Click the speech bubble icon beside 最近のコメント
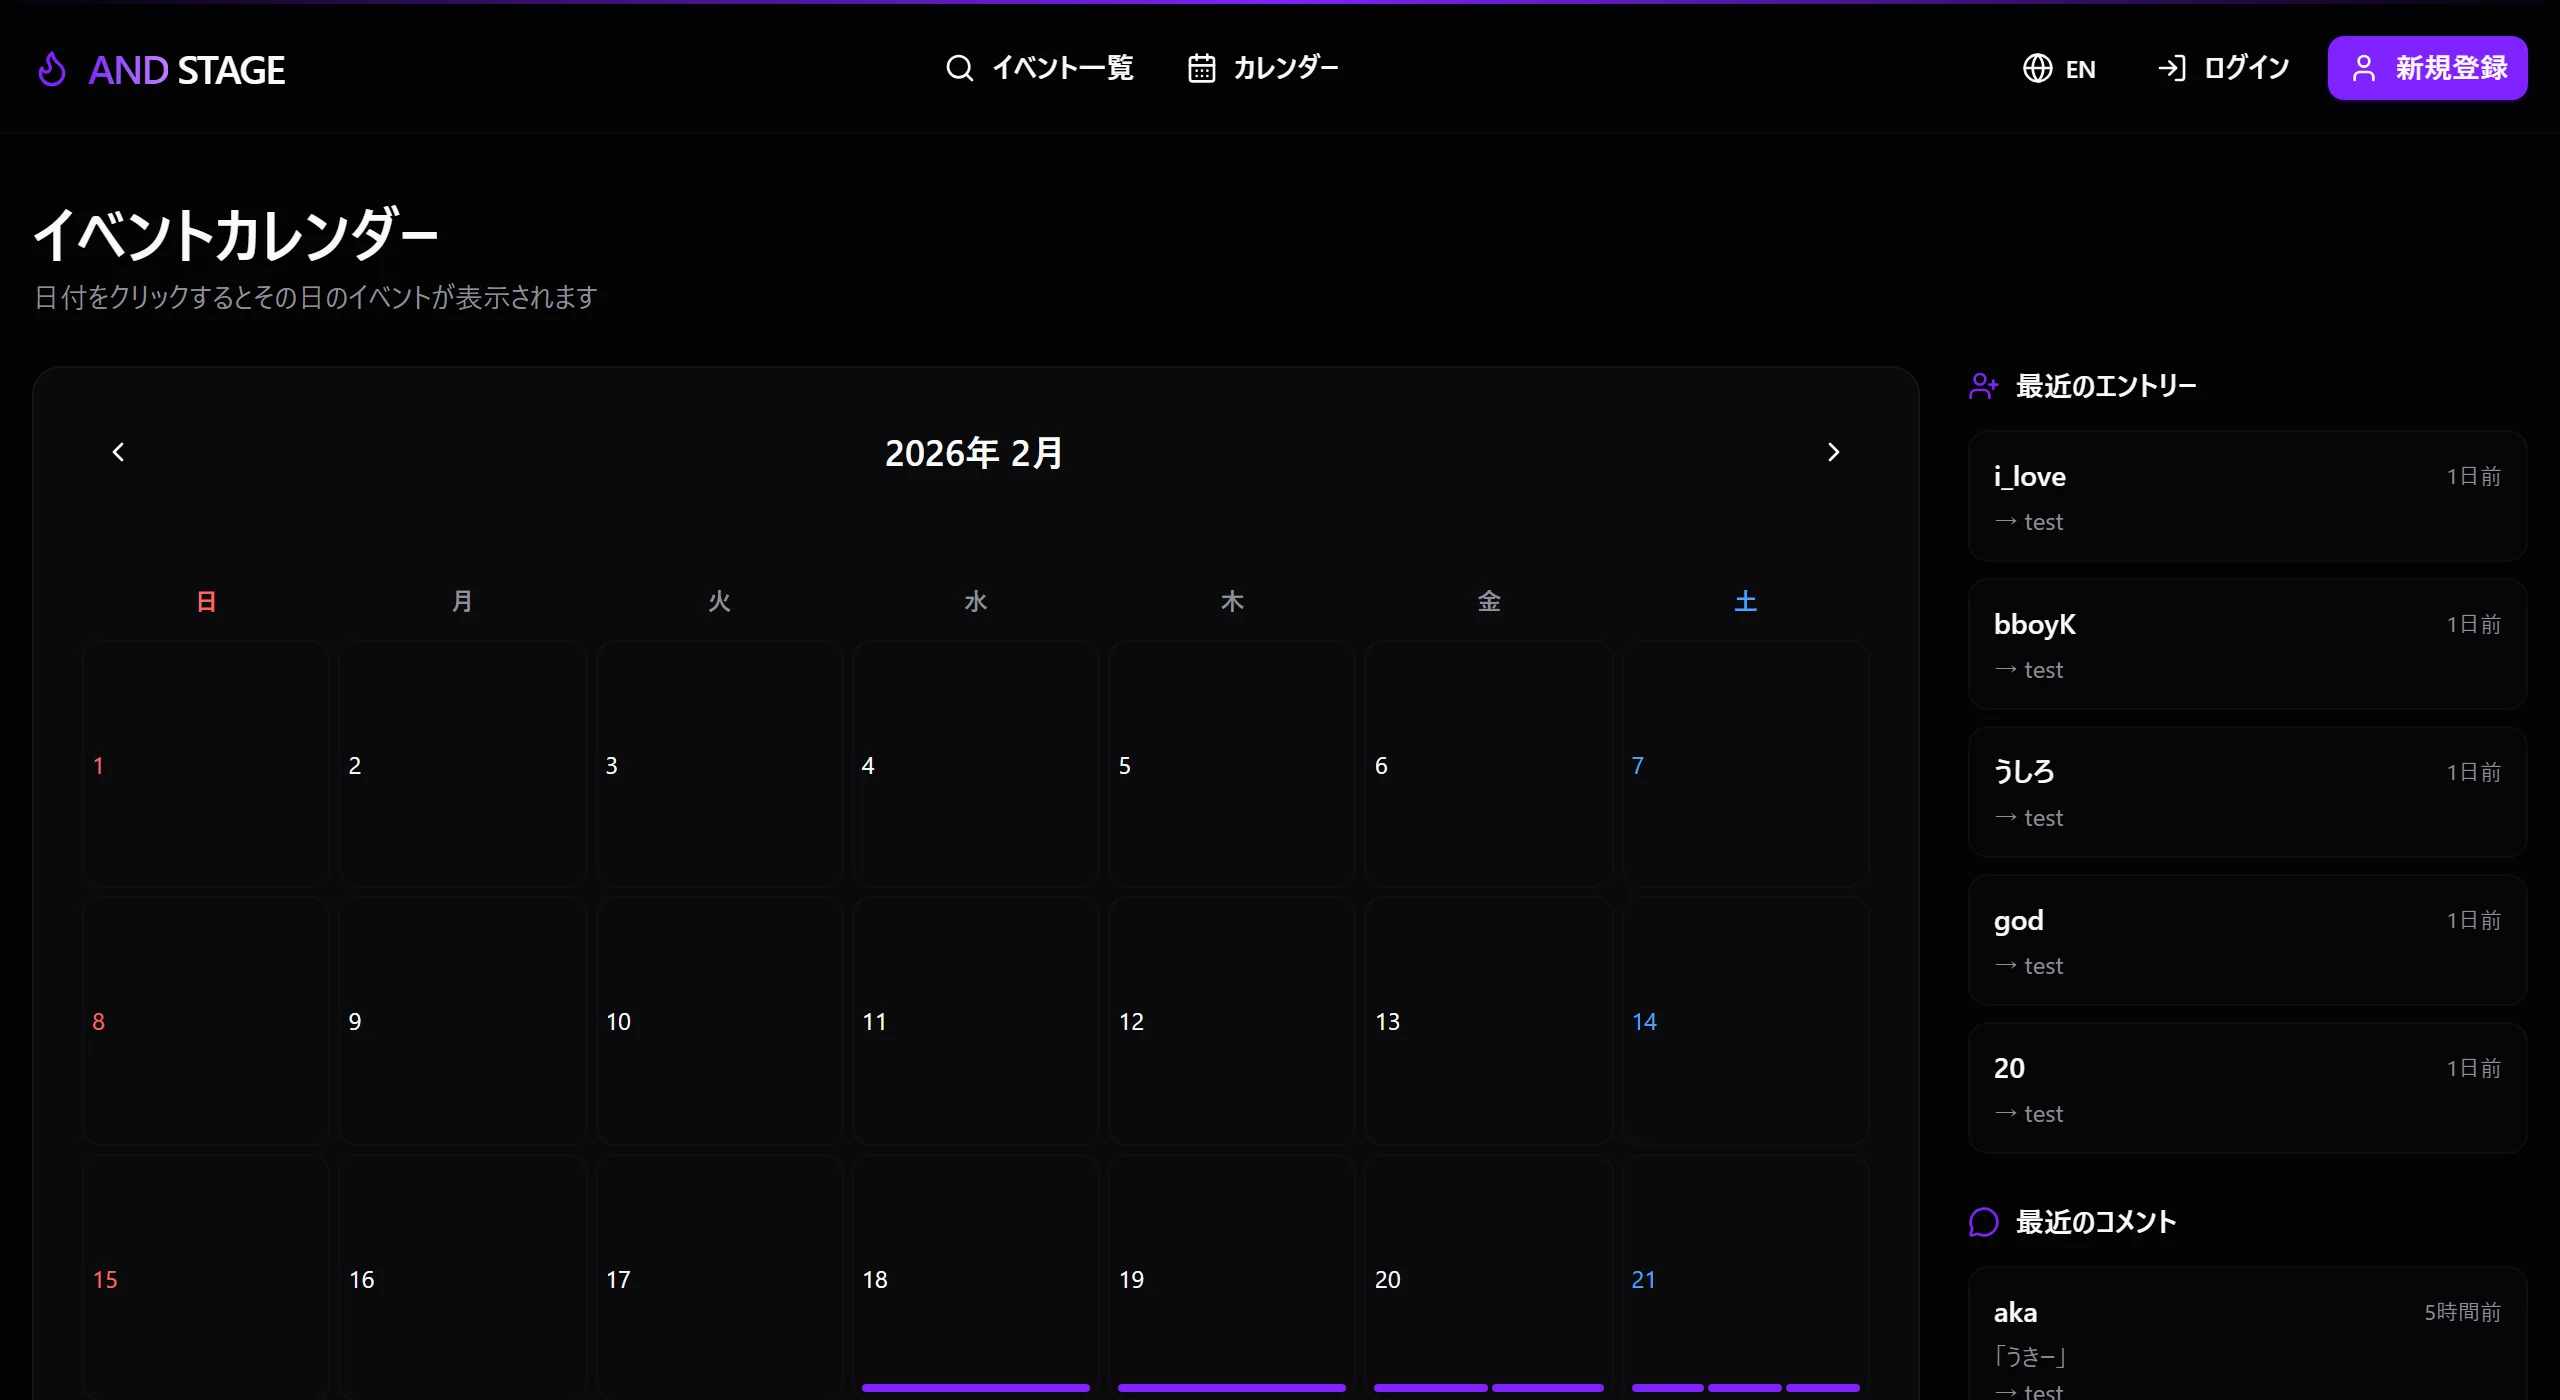The image size is (2560, 1400). [x=1983, y=1222]
